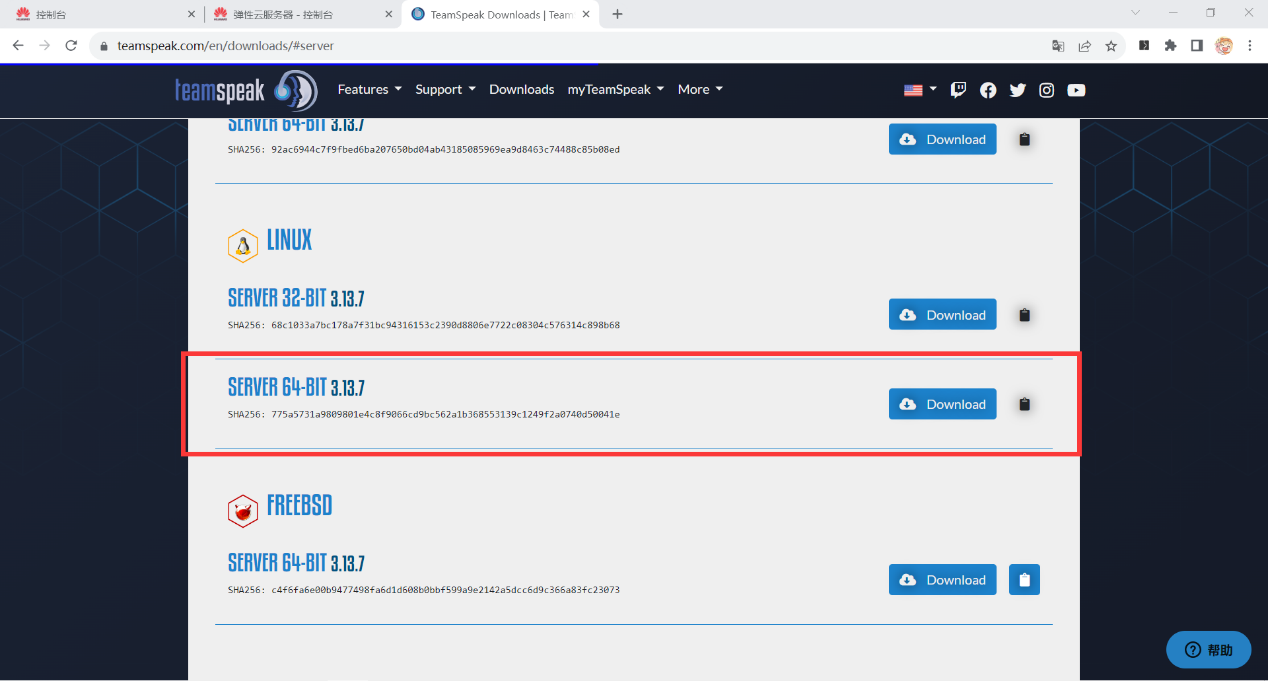1268x681 pixels.
Task: Expand the Support dropdown menu
Action: (x=446, y=90)
